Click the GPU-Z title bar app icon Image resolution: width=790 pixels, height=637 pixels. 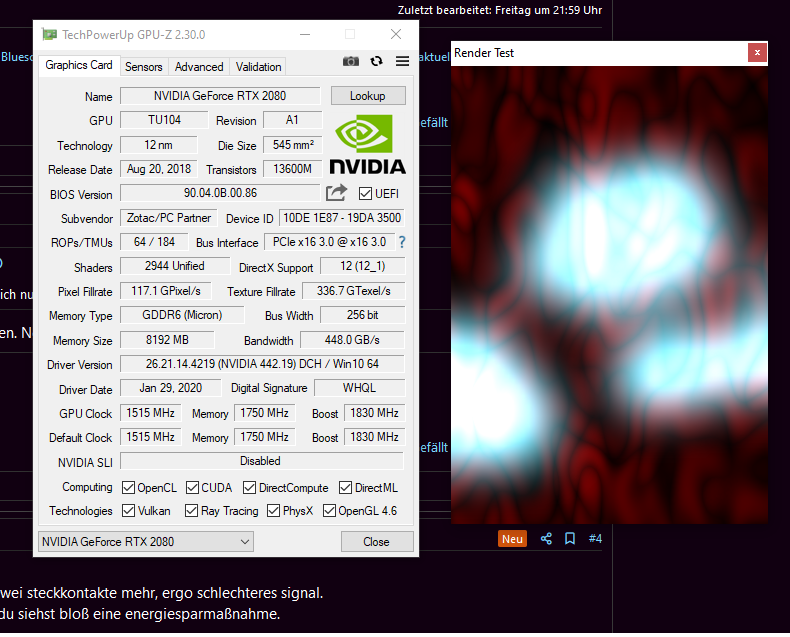(x=49, y=34)
